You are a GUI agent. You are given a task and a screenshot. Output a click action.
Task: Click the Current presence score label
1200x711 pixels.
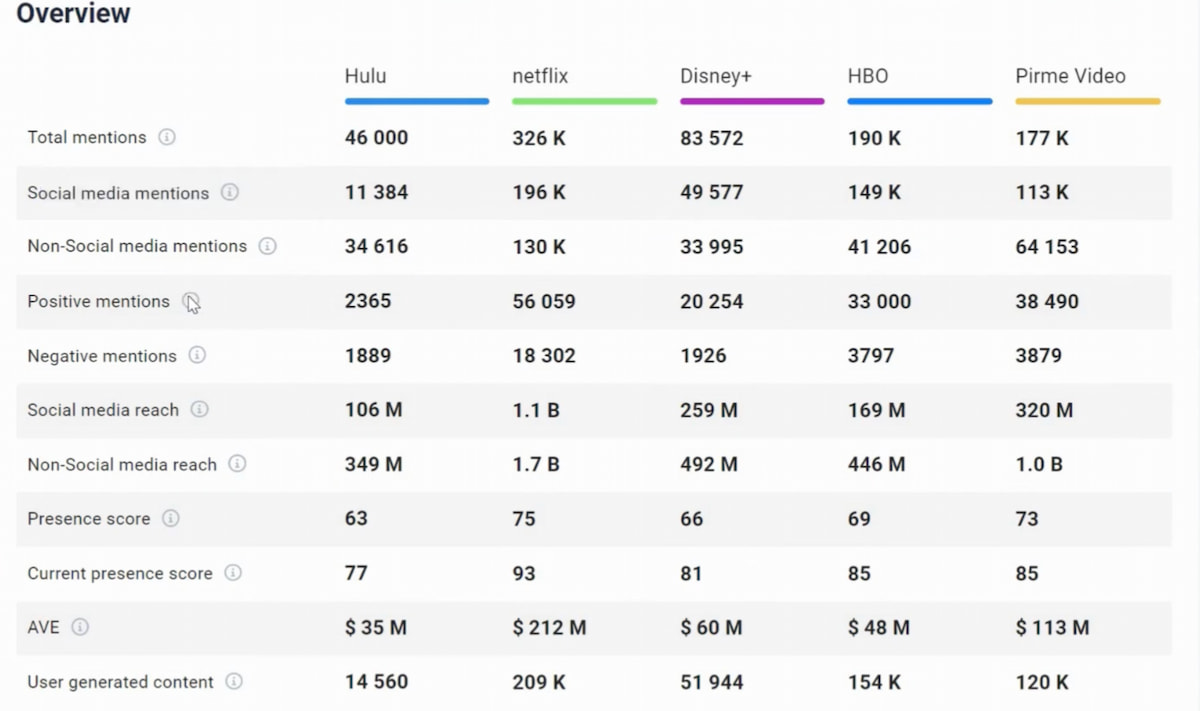120,573
